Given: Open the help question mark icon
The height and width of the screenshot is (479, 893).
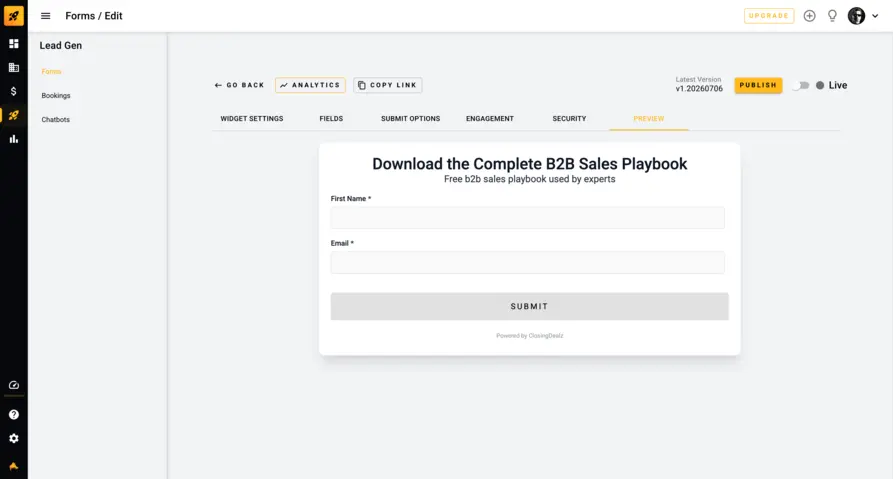Looking at the screenshot, I should [x=14, y=415].
